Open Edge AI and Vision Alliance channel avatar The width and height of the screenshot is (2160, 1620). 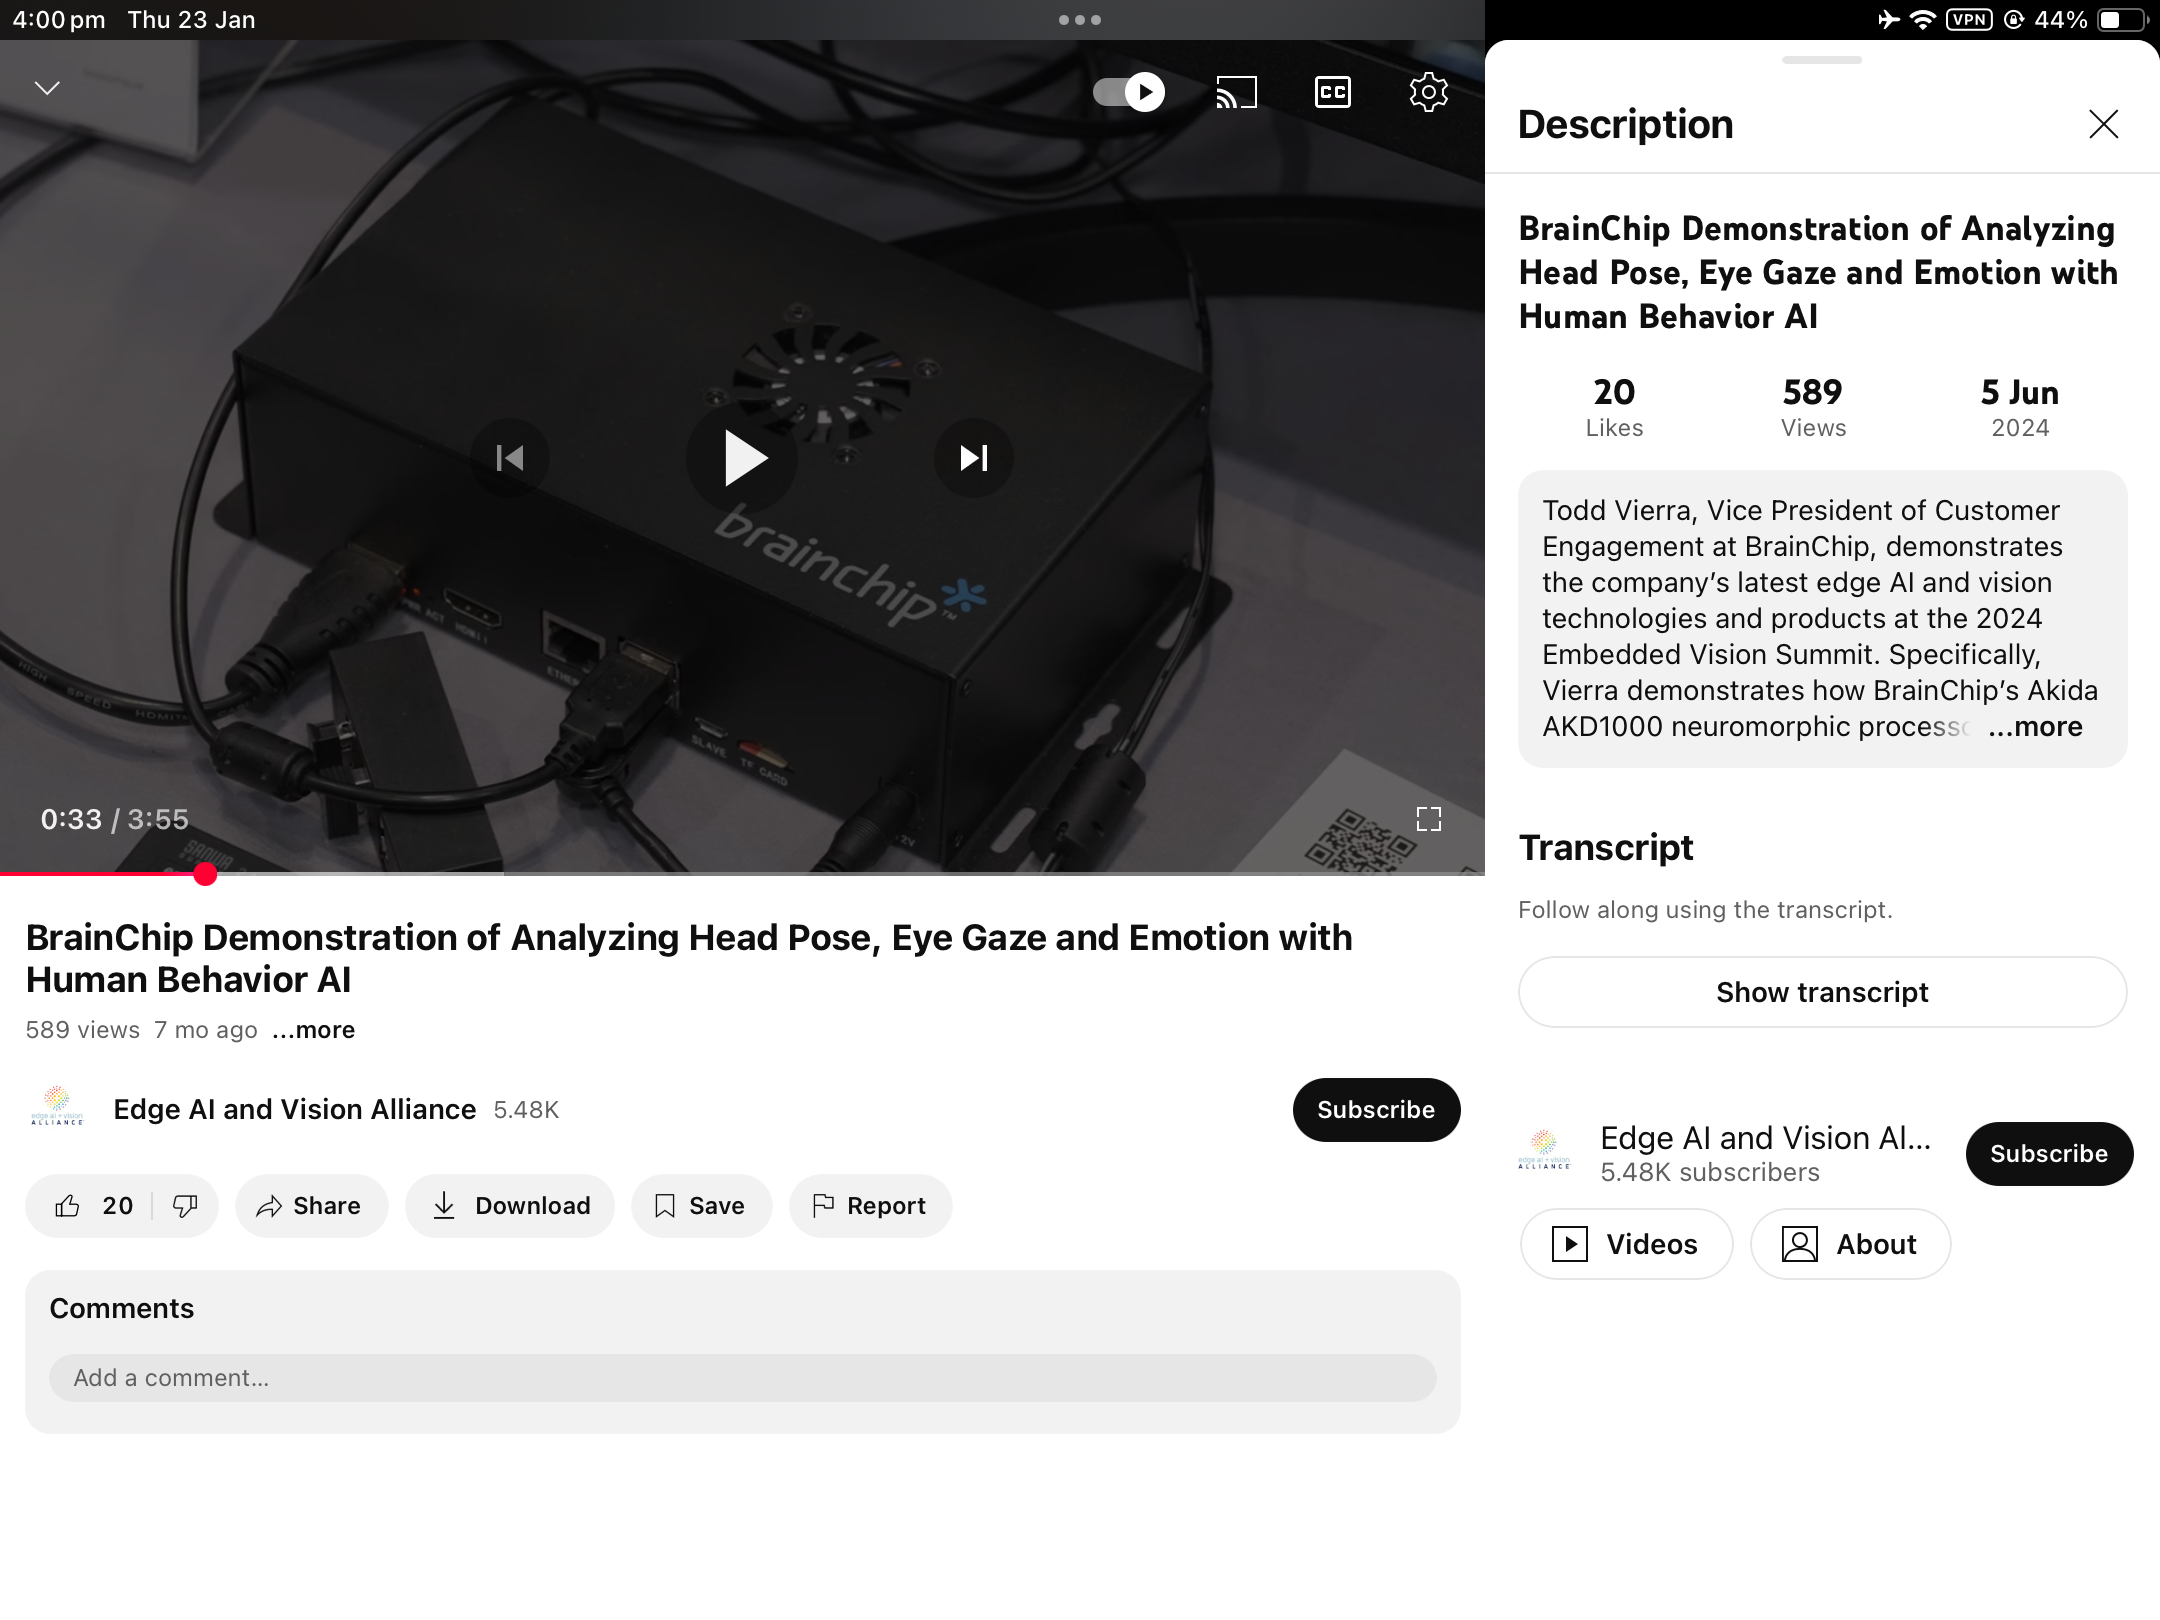point(57,1108)
